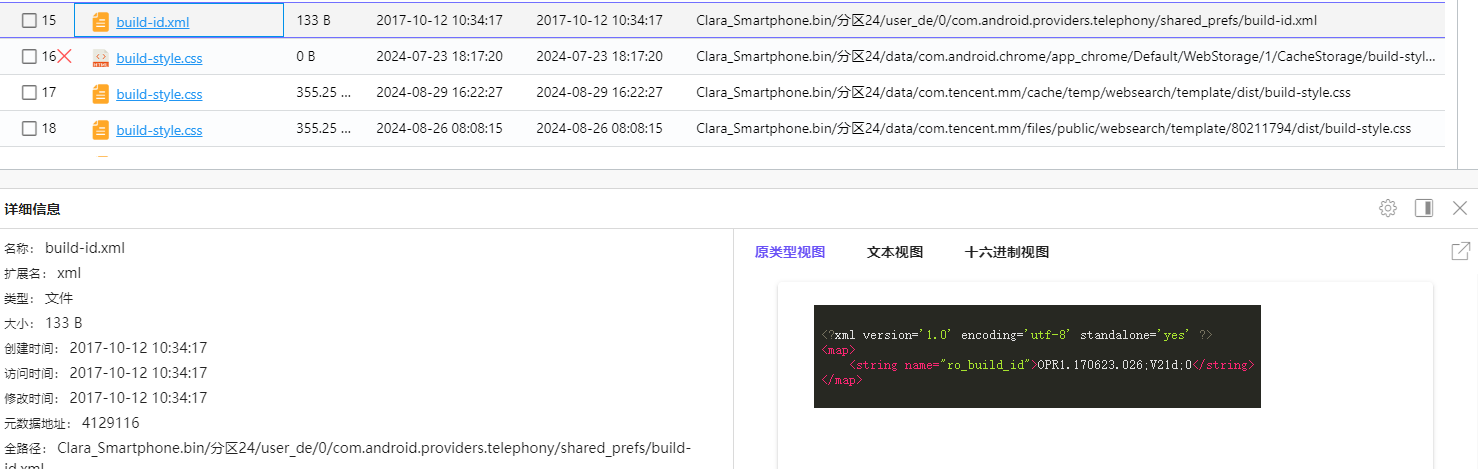Open build-style.css link in row 18
1478x469 pixels.
(159, 130)
